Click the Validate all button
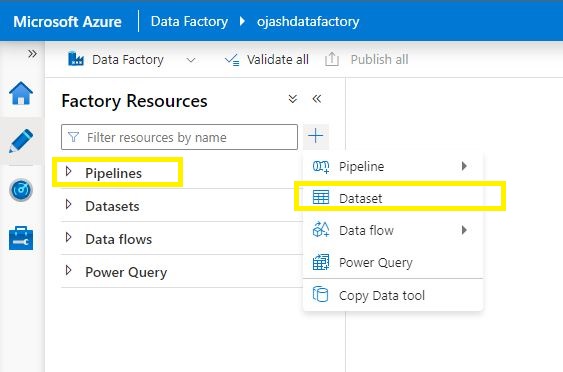Screen dimensions: 563x372 pyautogui.click(x=266, y=60)
